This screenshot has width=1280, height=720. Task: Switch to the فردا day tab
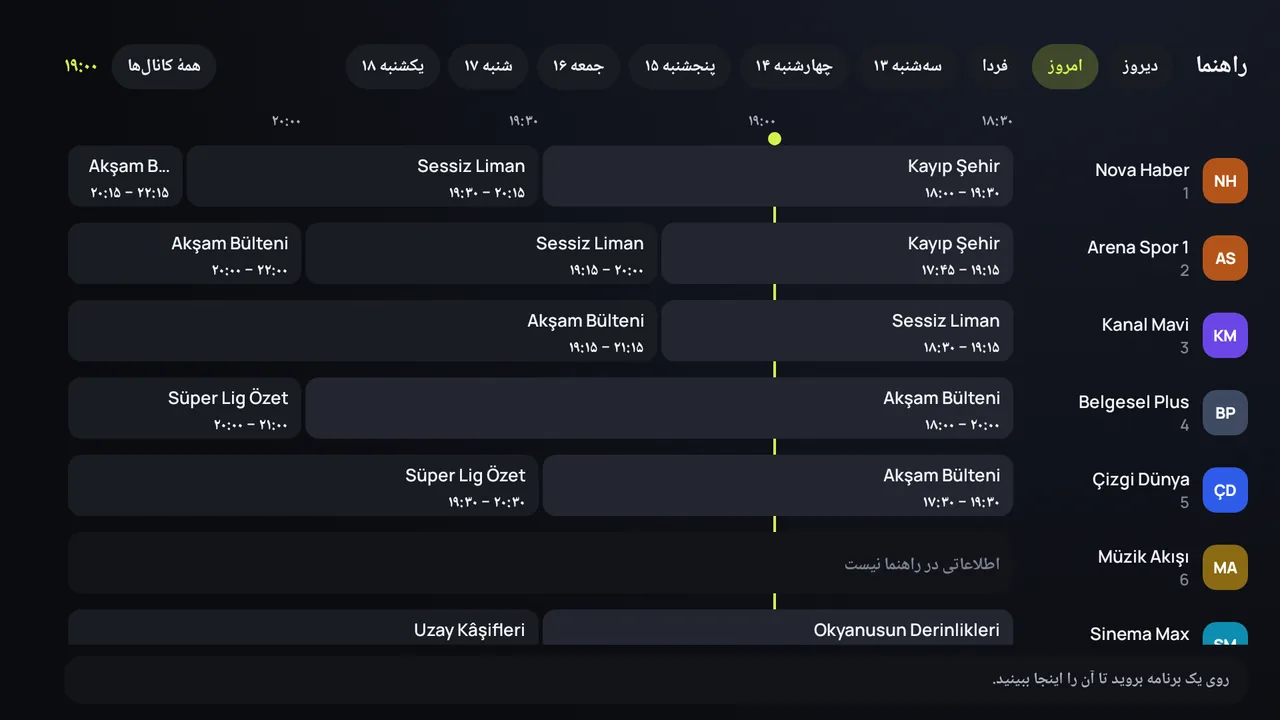[995, 66]
